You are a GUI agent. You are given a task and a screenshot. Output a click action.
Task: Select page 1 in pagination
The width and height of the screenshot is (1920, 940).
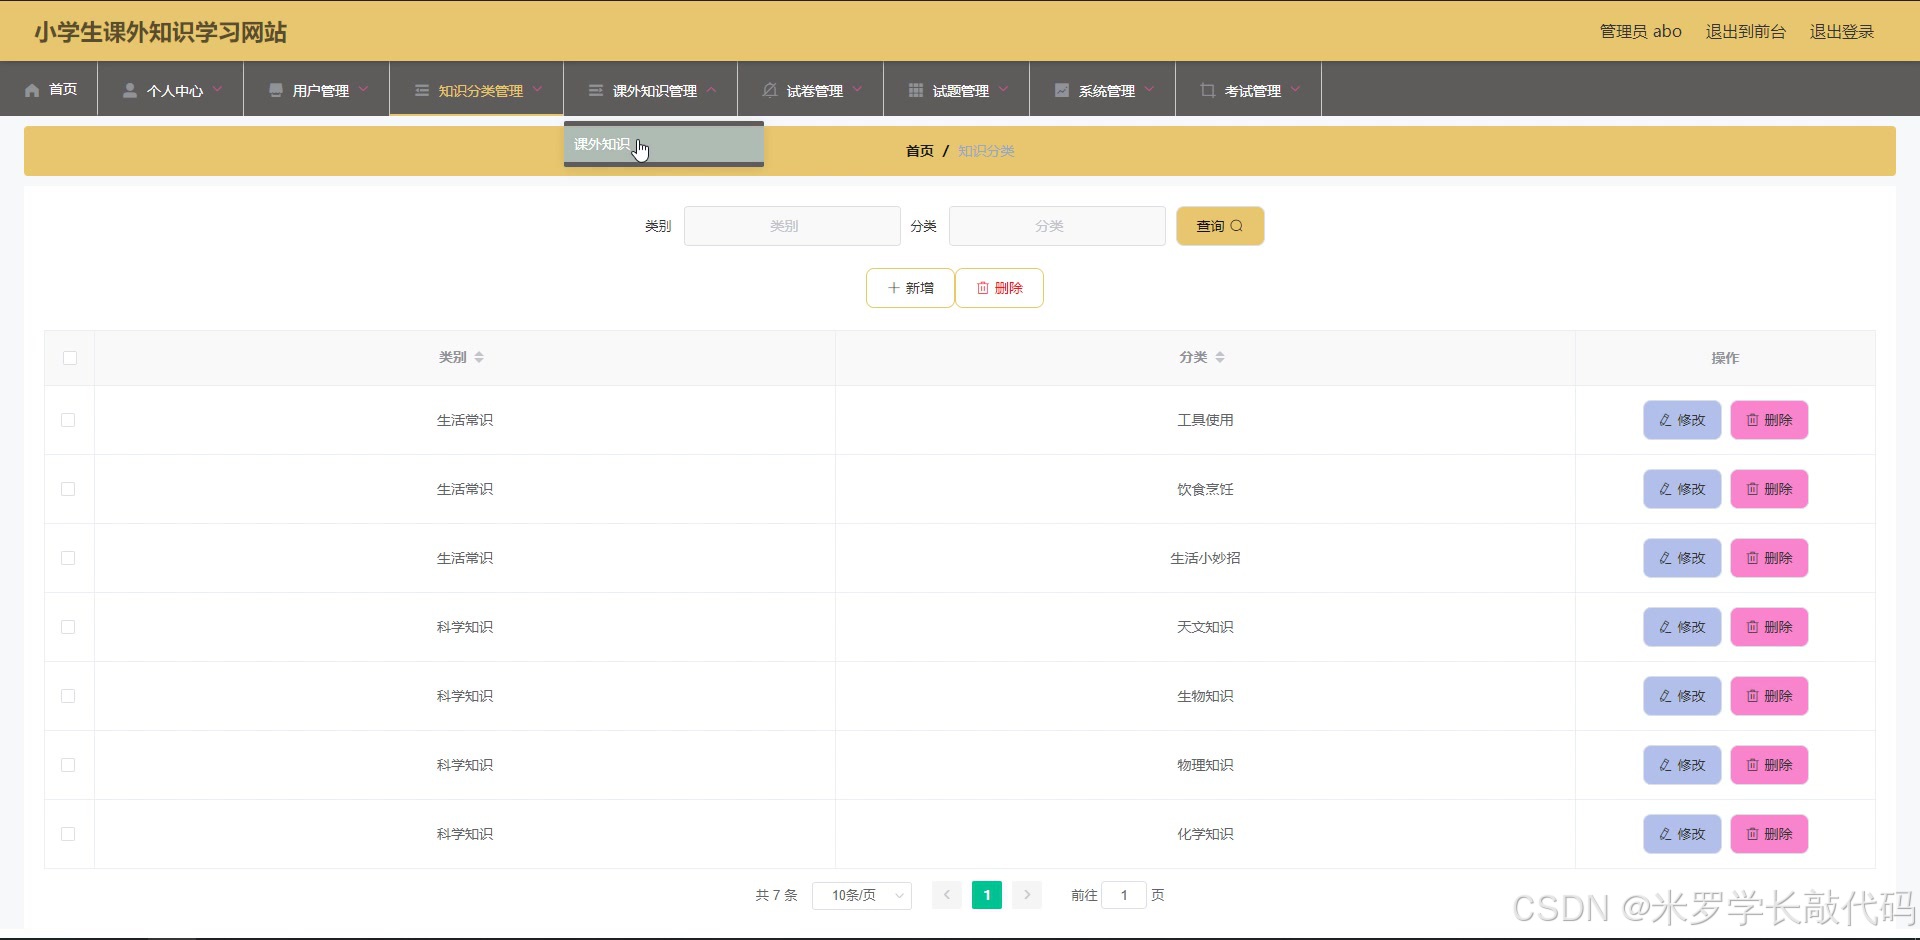987,895
